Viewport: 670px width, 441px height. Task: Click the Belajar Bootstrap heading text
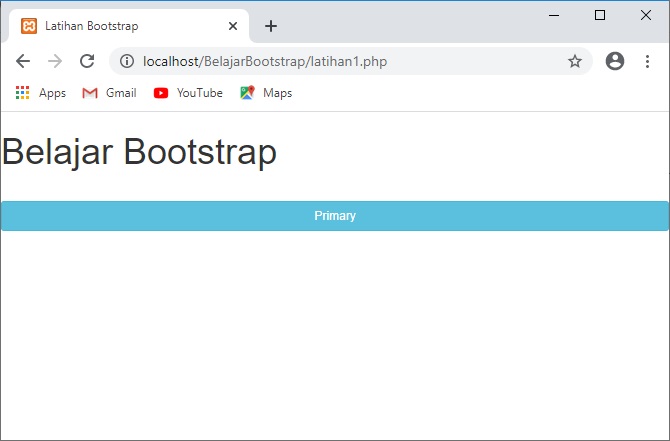click(x=140, y=153)
